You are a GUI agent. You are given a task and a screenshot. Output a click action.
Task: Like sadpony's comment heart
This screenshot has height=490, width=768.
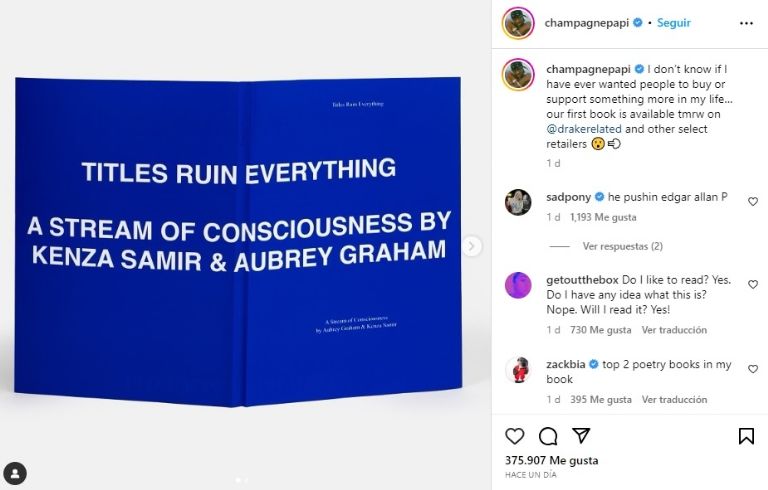(753, 201)
